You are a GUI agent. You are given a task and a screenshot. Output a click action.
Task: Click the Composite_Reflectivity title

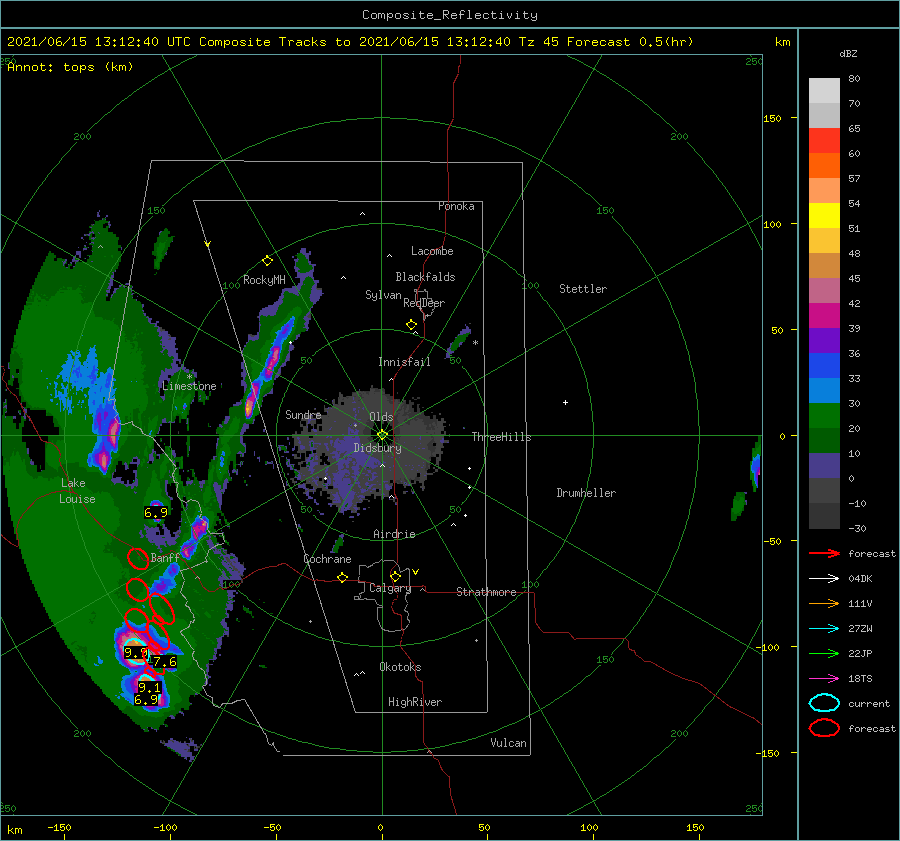[449, 15]
